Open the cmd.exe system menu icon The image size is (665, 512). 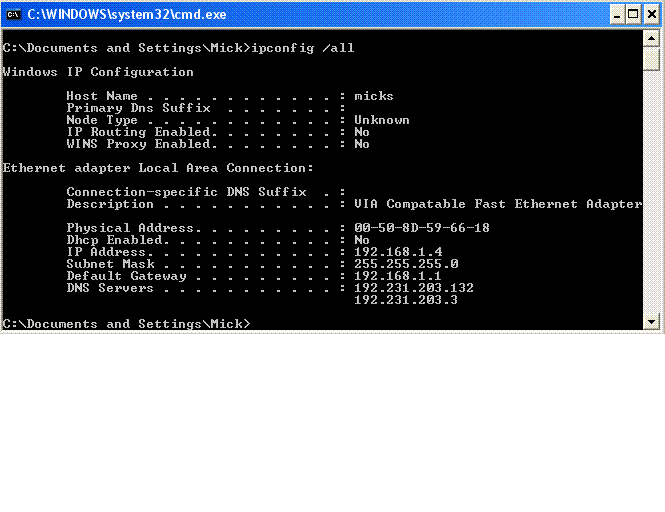point(14,15)
